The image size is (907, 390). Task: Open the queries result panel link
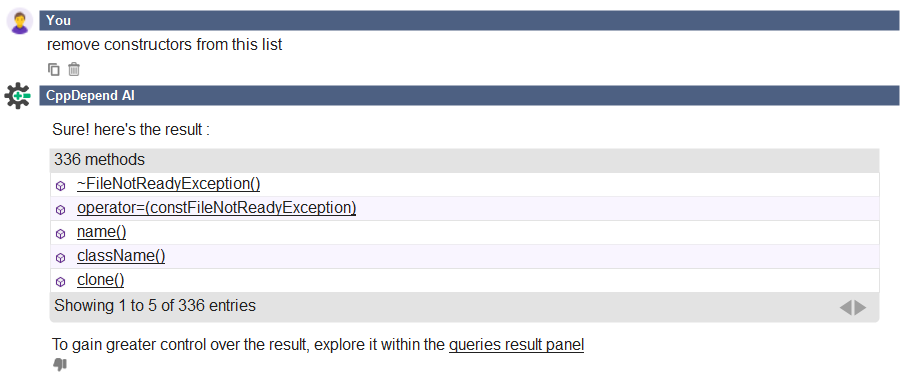click(x=517, y=345)
